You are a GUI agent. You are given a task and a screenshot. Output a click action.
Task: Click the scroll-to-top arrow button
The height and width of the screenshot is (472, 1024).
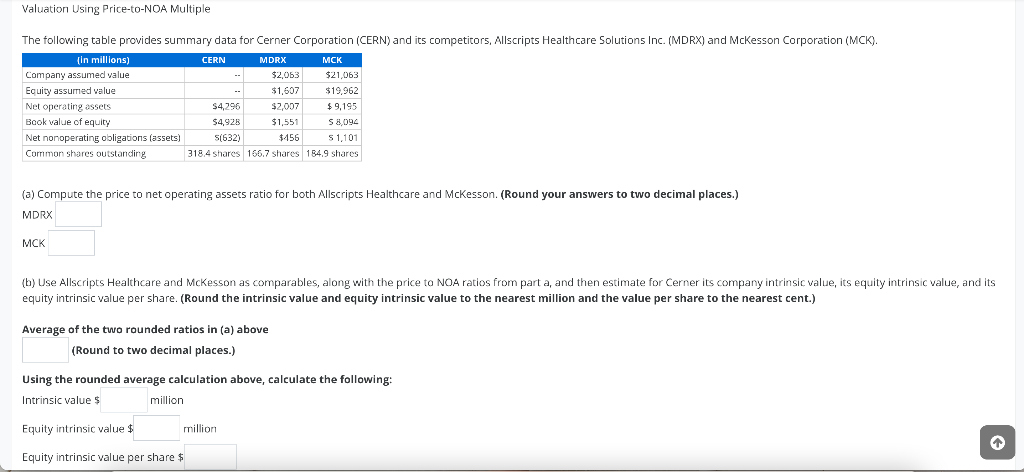pyautogui.click(x=997, y=442)
